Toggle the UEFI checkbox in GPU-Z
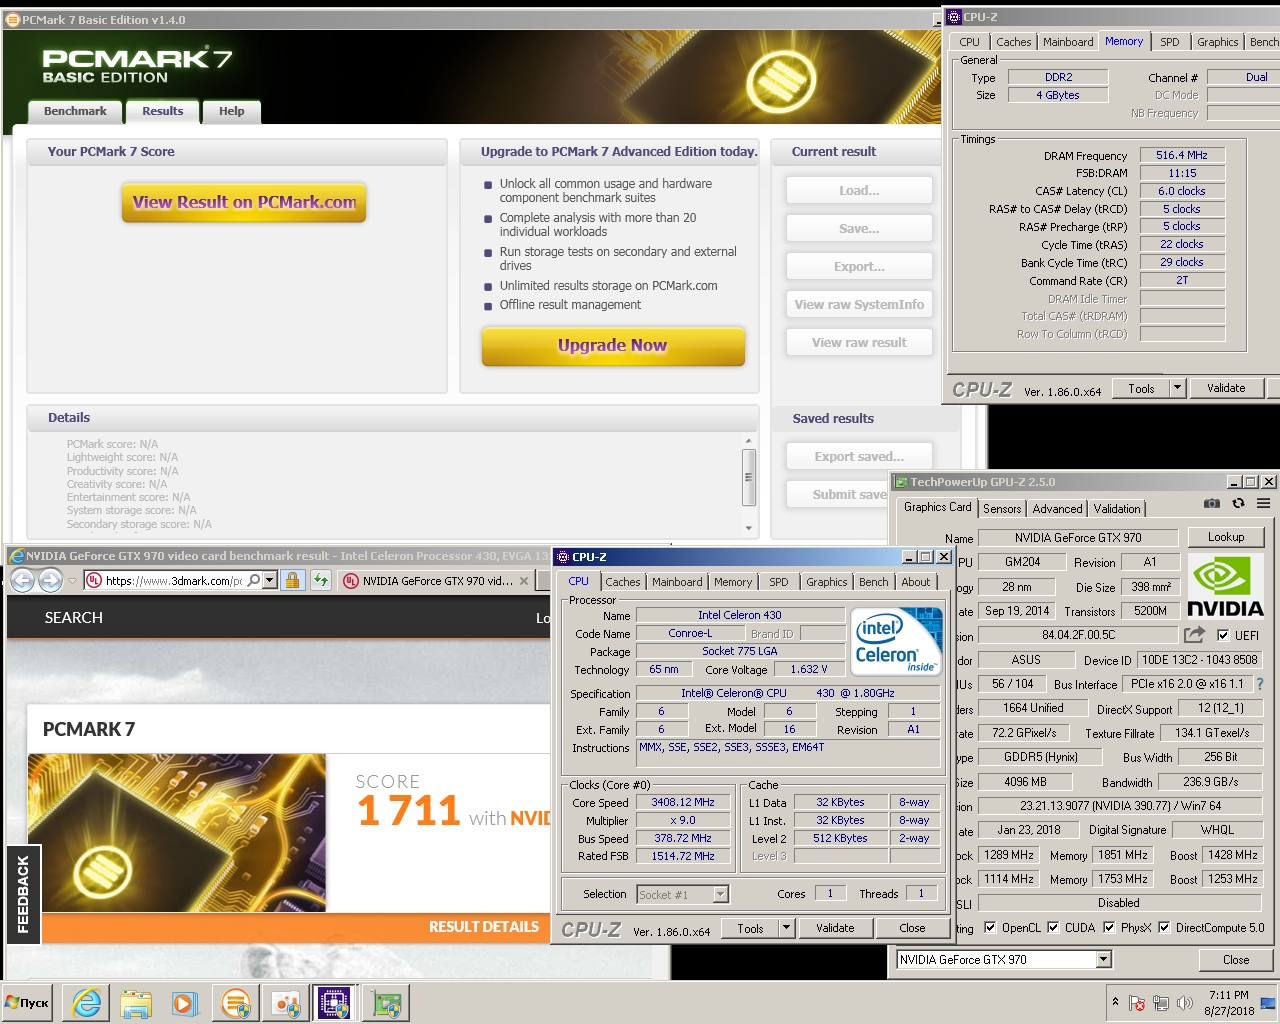Screen dimensions: 1280x1024 click(x=1223, y=635)
